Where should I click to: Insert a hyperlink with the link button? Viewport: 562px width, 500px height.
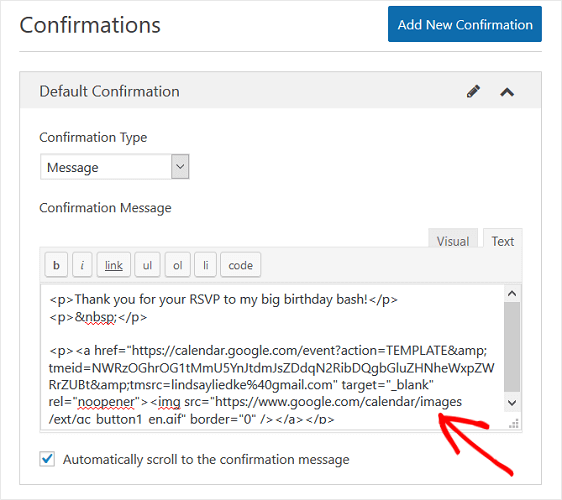[114, 265]
